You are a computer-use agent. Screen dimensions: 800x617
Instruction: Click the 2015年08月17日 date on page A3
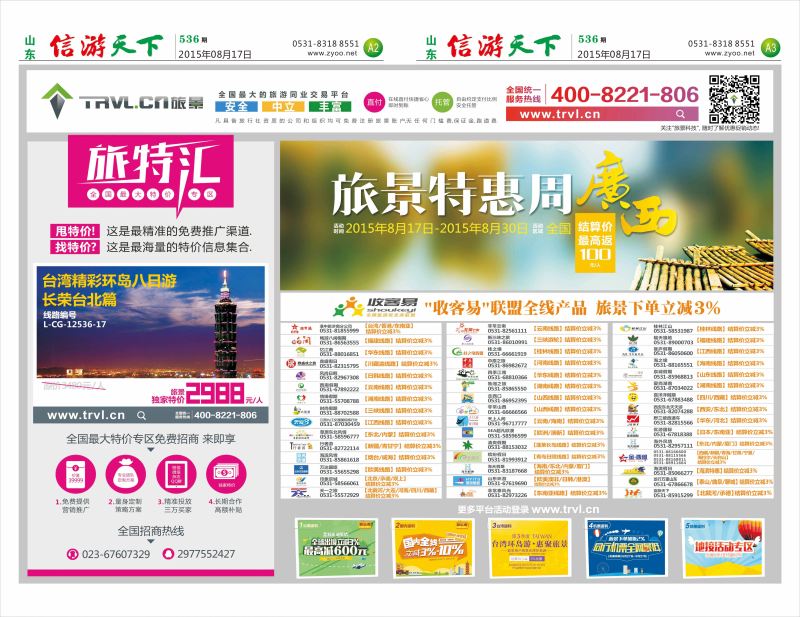(614, 54)
